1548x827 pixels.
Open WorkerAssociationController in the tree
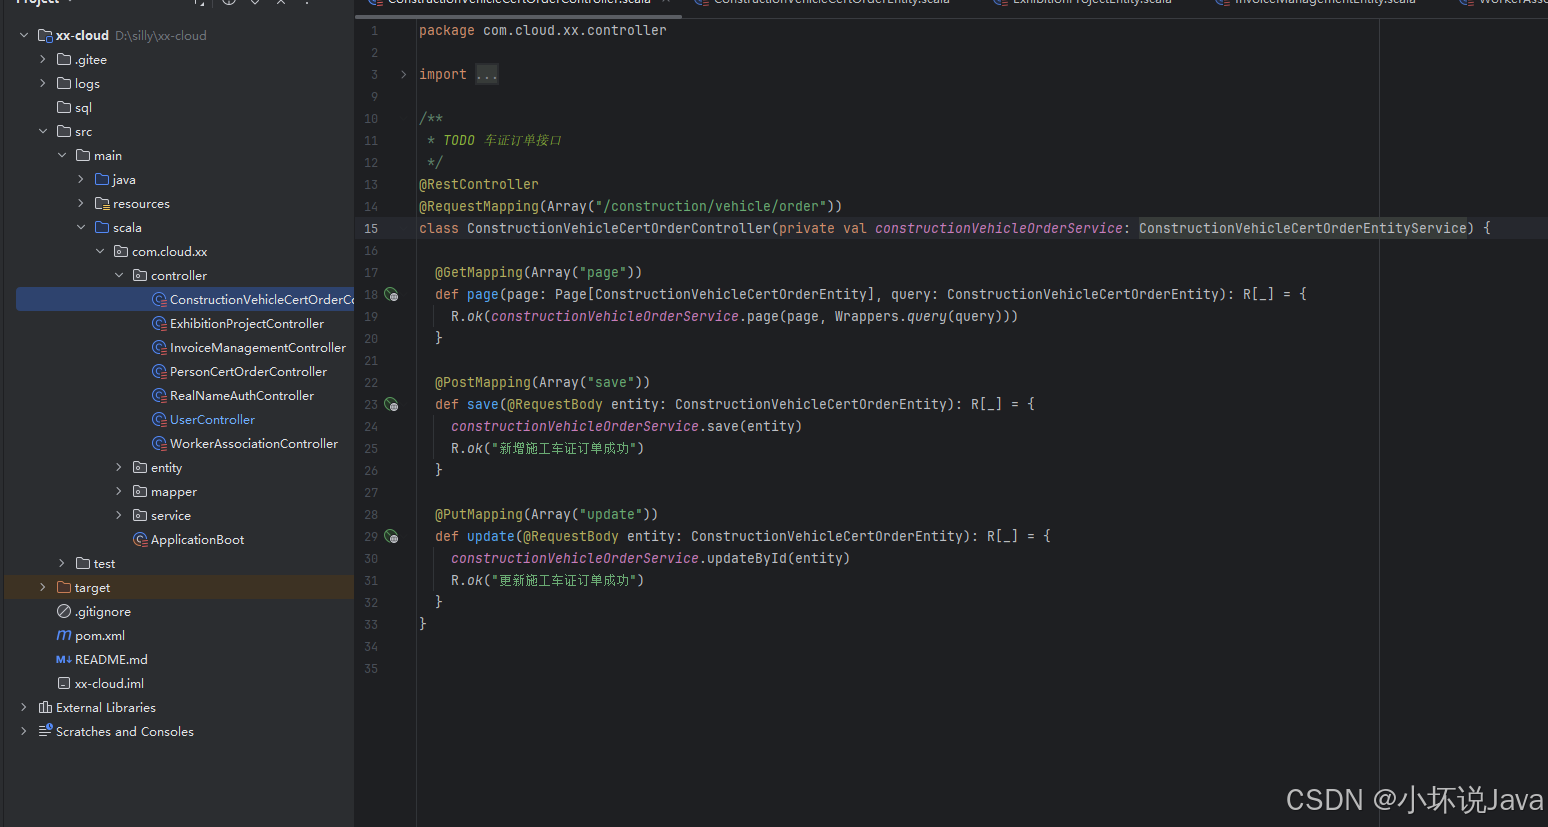(254, 443)
